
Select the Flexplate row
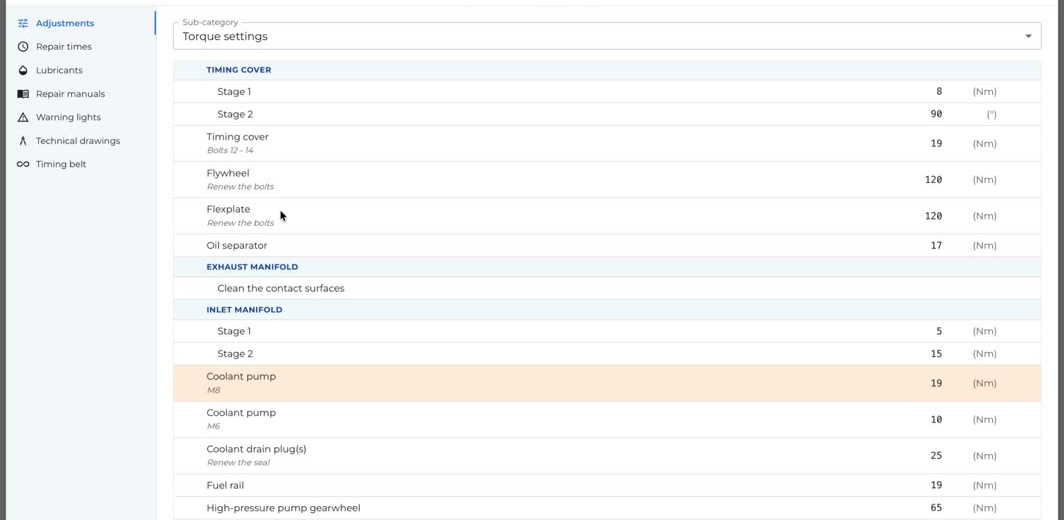click(607, 216)
